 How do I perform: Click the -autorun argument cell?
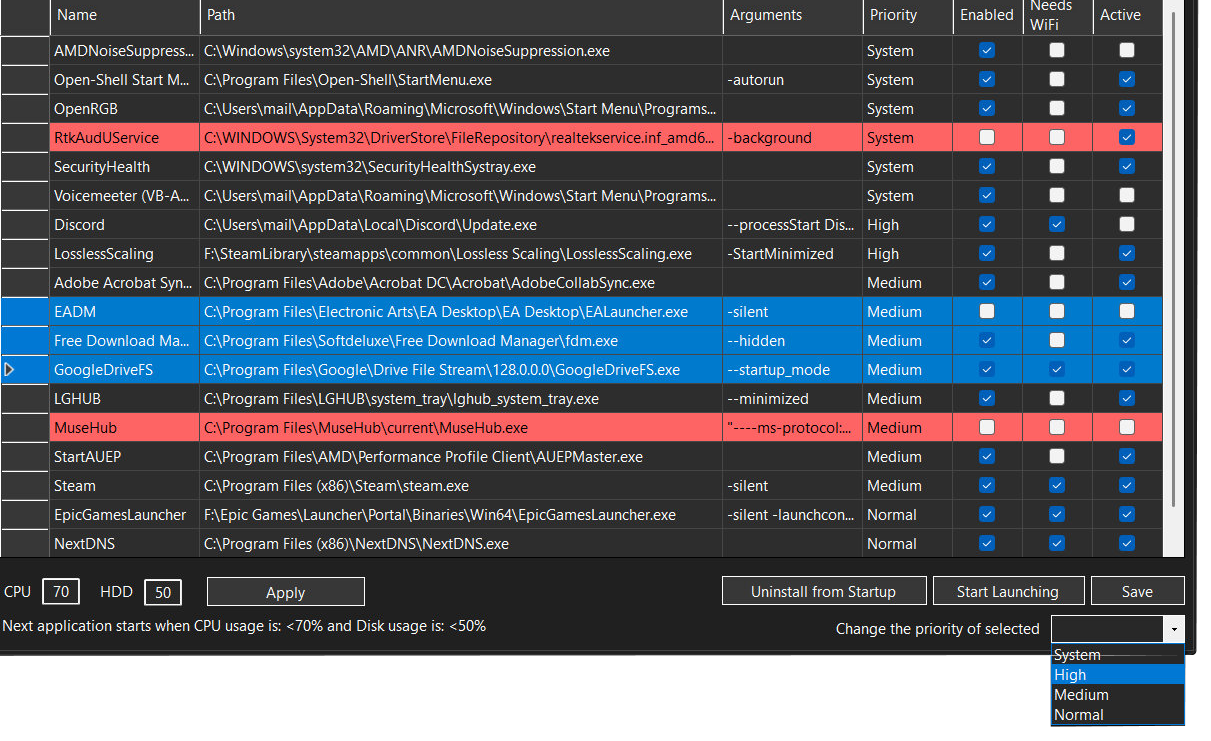click(x=792, y=80)
